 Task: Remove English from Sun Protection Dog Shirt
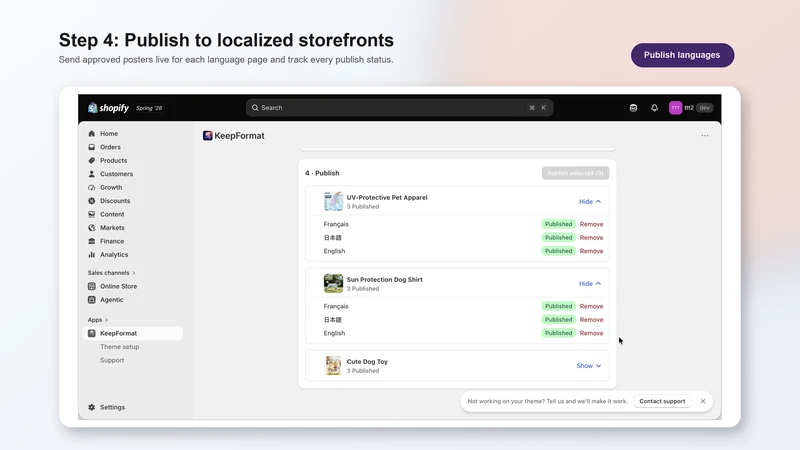(x=591, y=333)
